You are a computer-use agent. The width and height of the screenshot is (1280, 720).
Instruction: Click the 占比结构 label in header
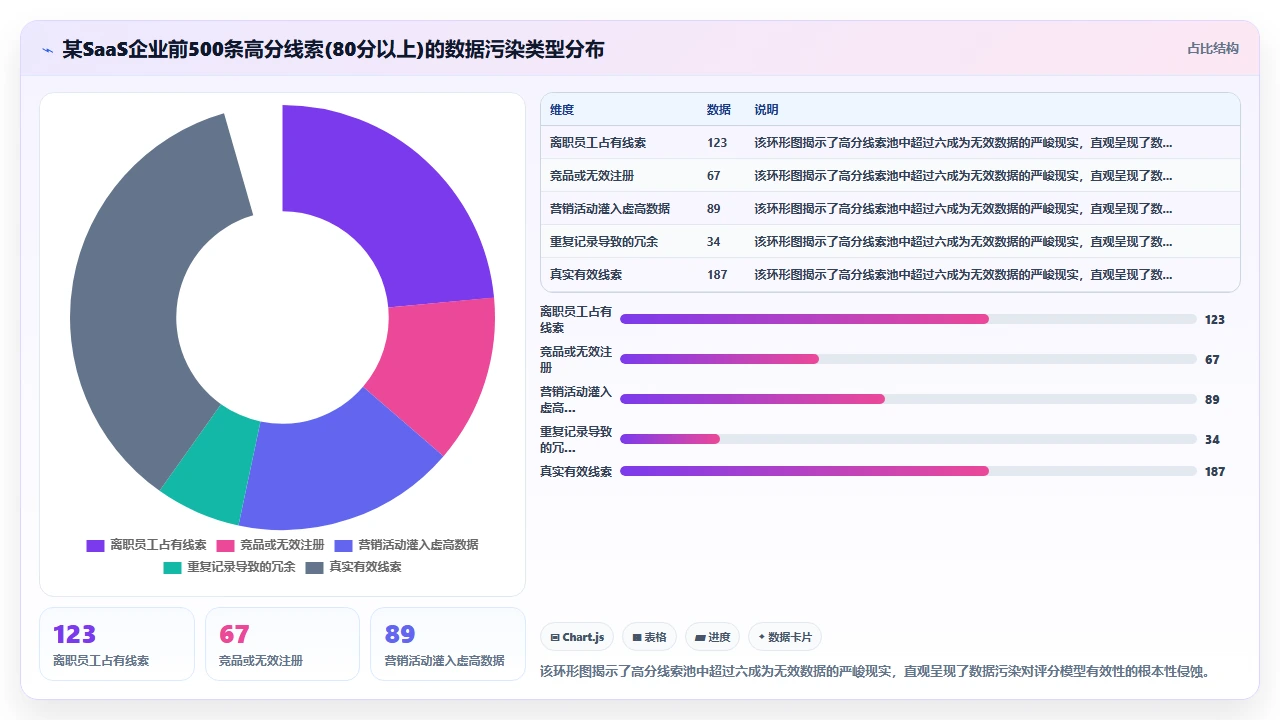(1213, 48)
